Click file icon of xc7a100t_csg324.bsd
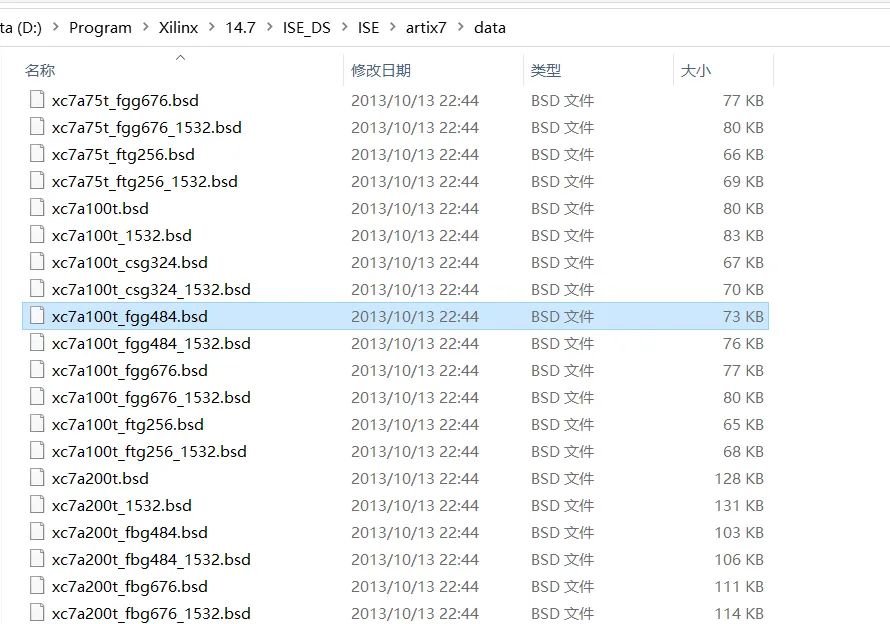This screenshot has height=624, width=890. point(37,262)
